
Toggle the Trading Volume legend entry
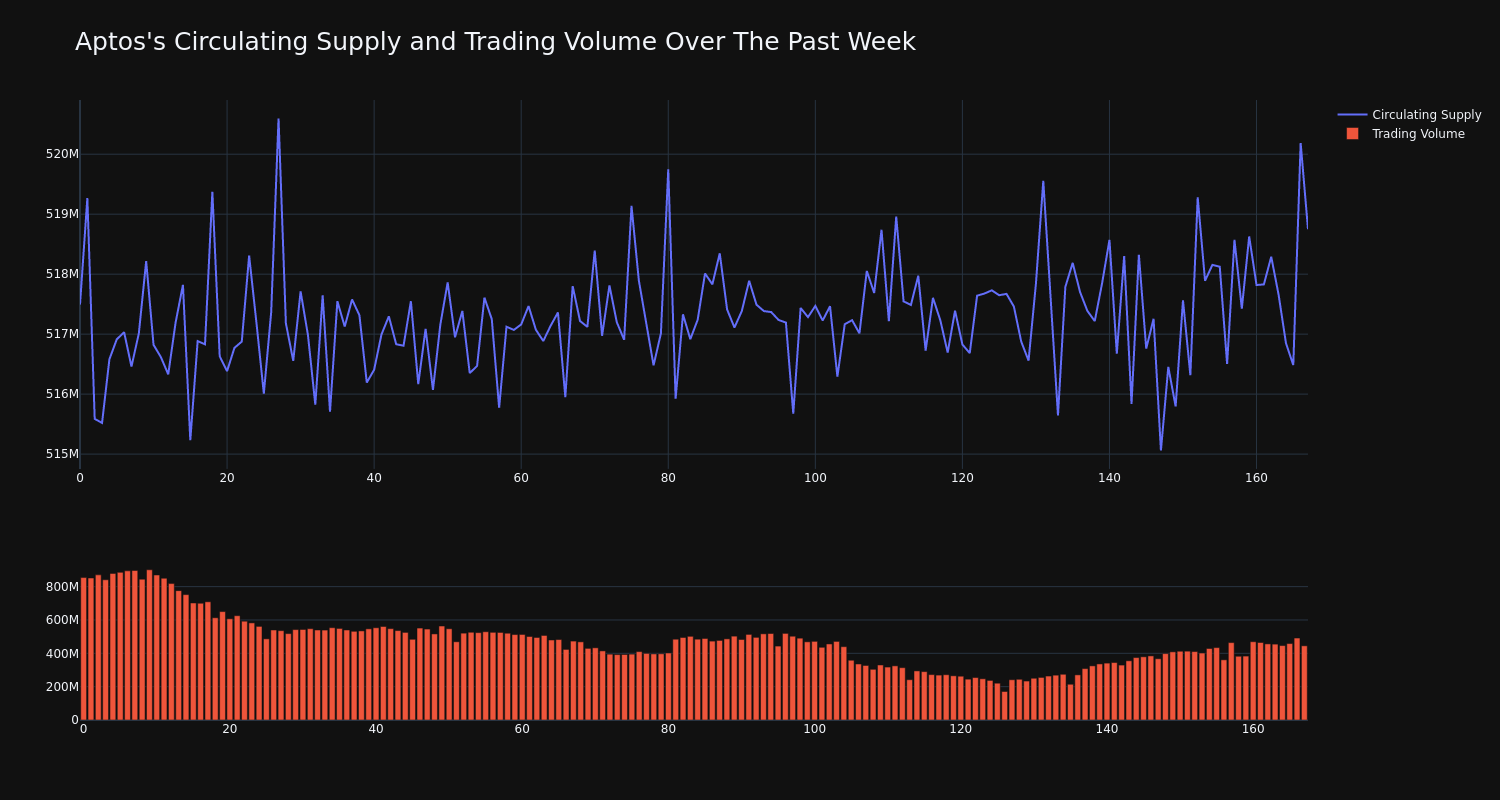1409,134
